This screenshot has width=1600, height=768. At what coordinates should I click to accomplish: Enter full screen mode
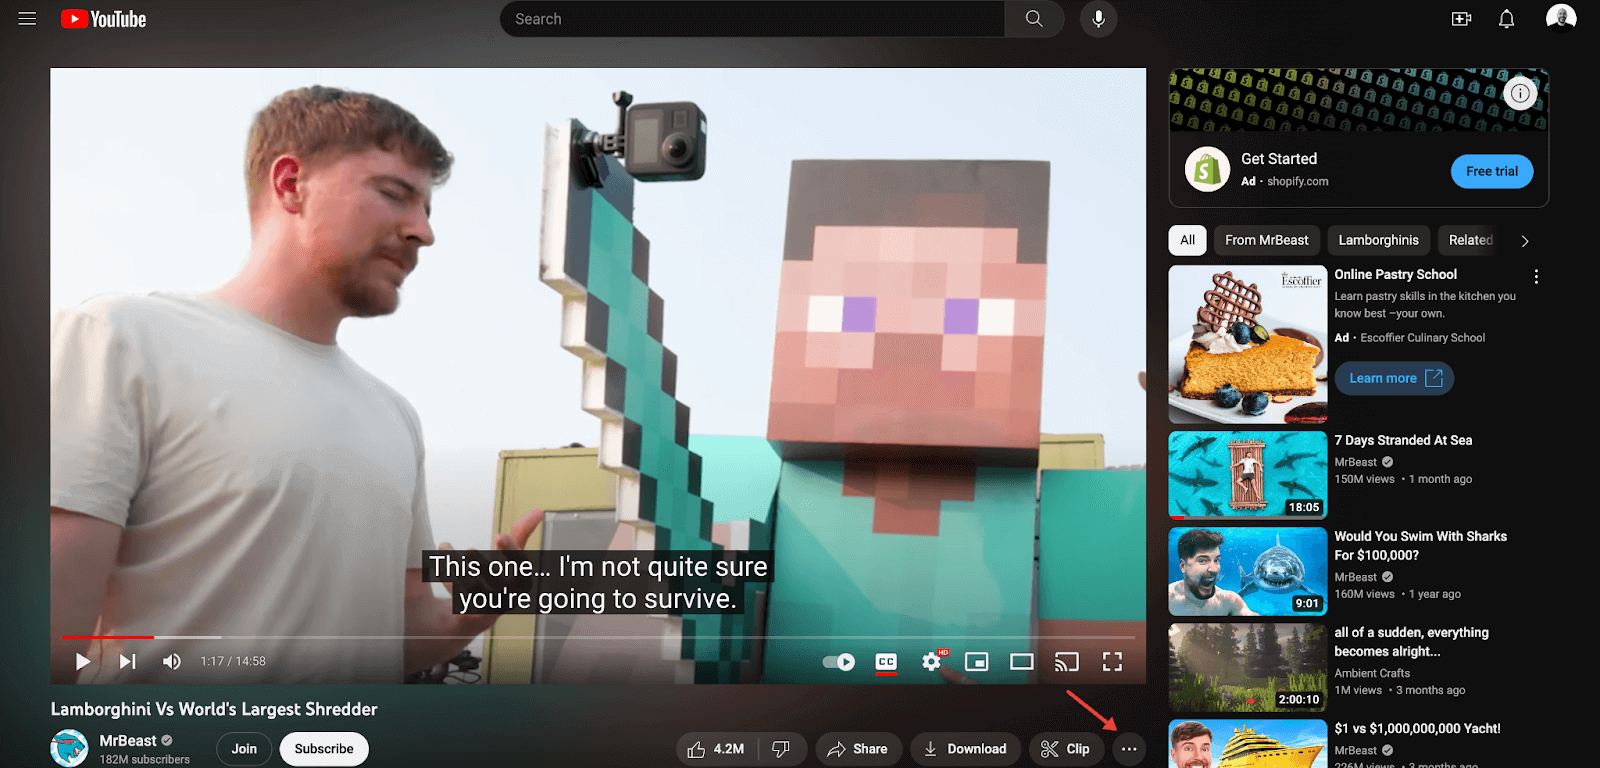point(1112,661)
